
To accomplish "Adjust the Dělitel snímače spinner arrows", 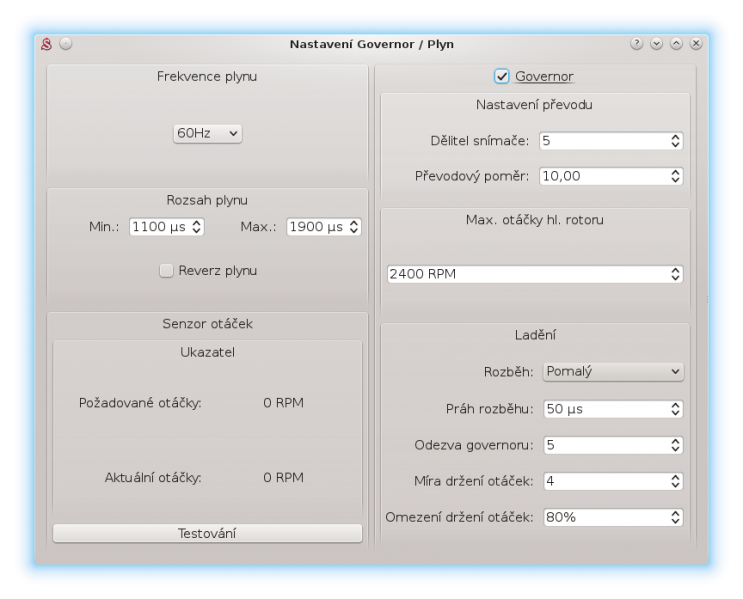I will tap(676, 141).
